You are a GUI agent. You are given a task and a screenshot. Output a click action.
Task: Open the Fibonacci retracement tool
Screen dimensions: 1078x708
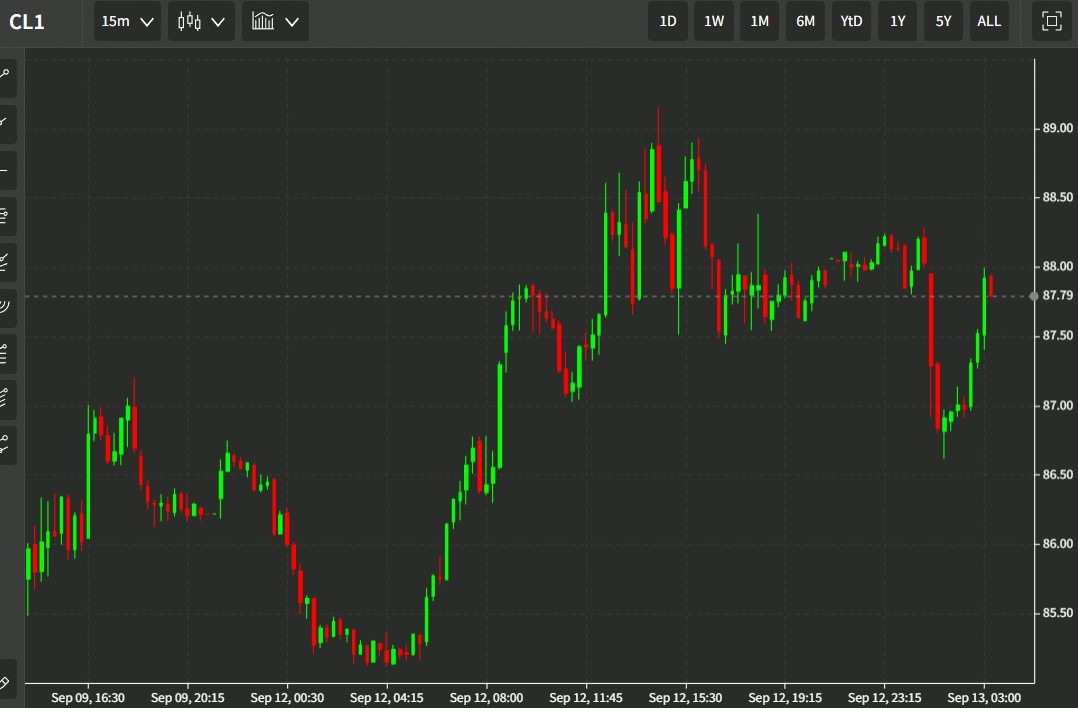coord(8,215)
